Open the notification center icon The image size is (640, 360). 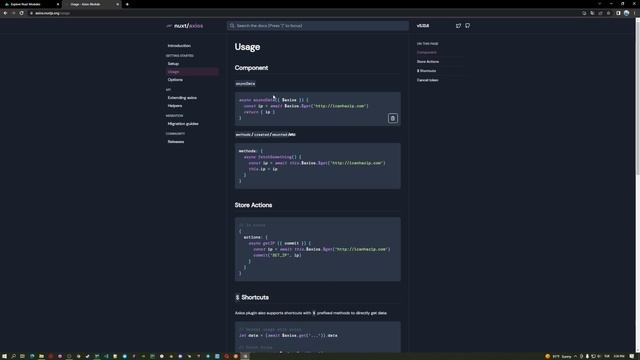point(632,356)
